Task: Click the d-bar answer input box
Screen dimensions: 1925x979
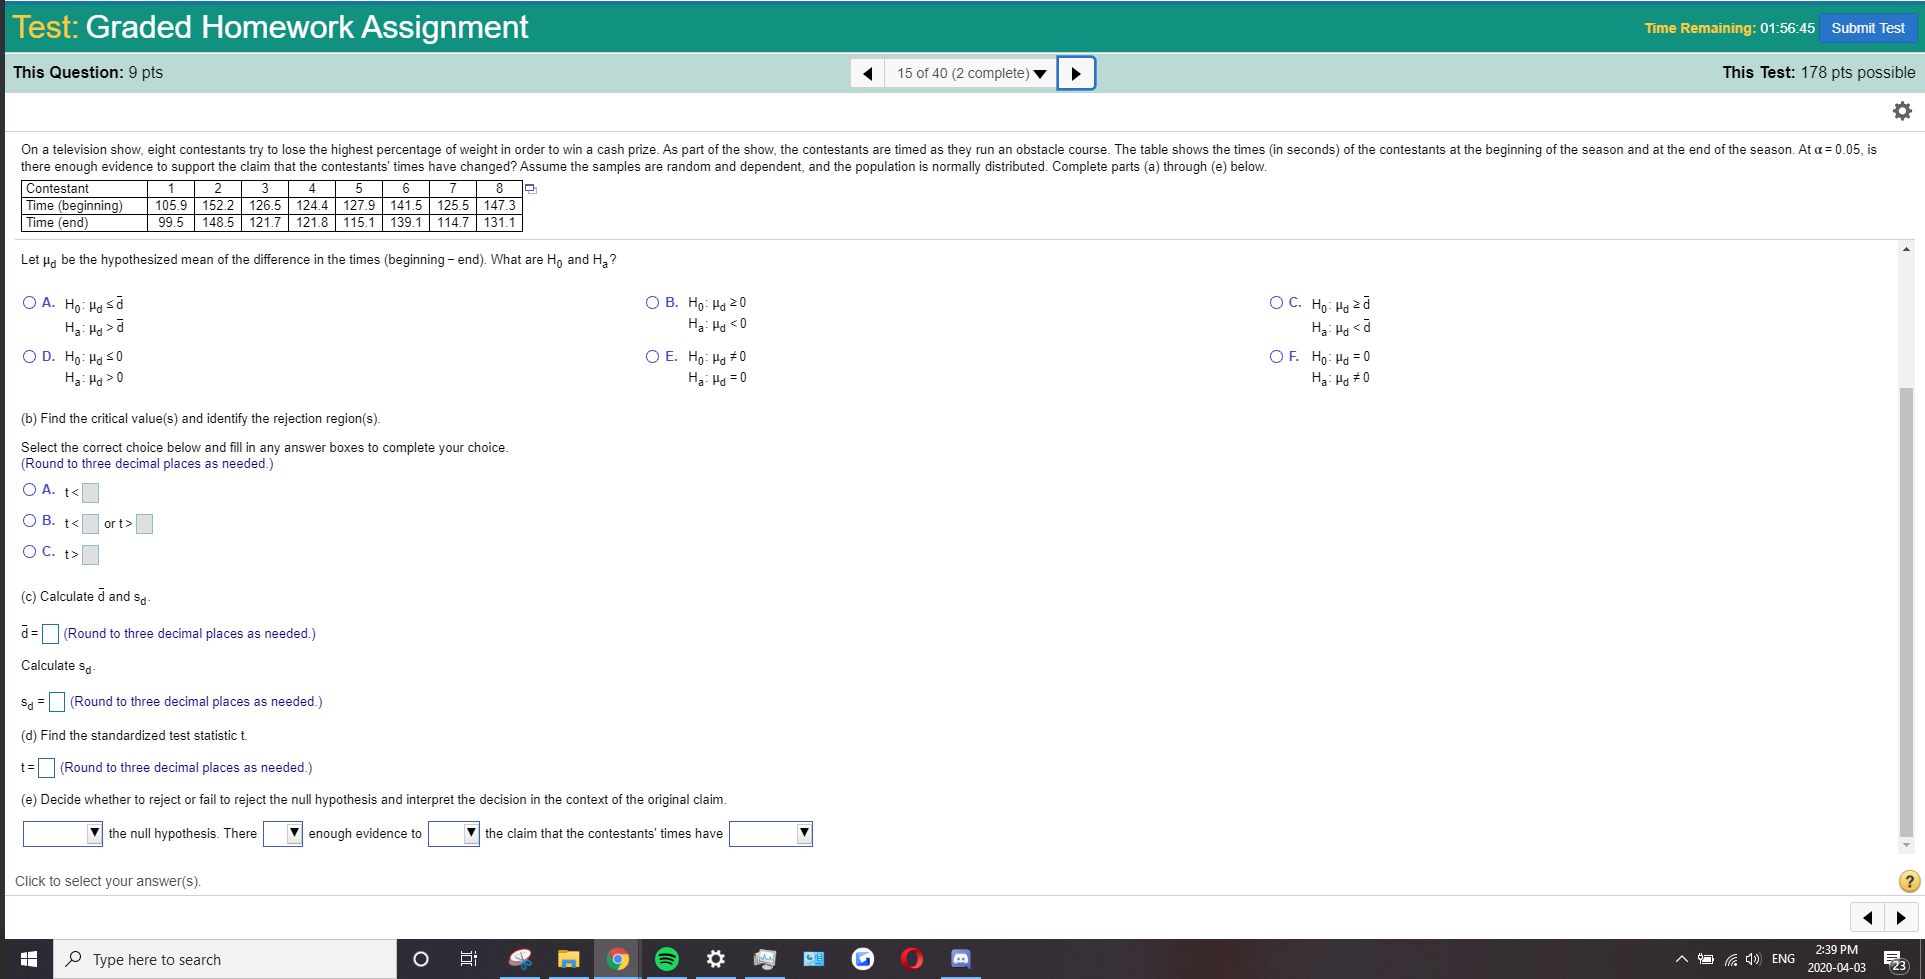Action: point(49,633)
